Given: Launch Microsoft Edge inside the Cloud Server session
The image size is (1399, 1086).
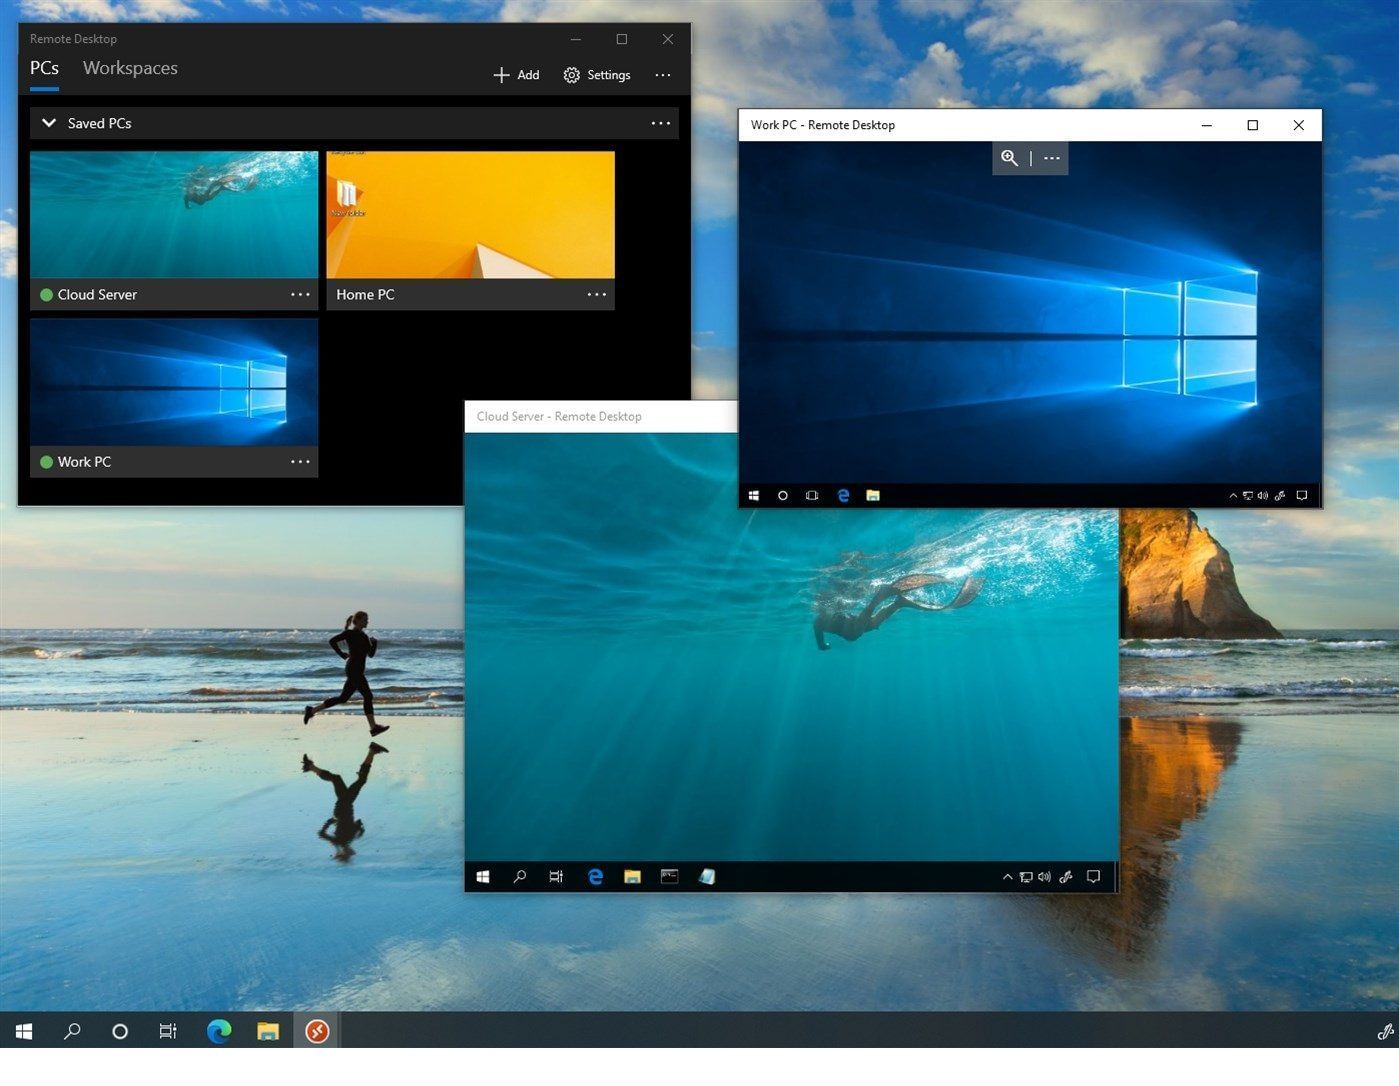Looking at the screenshot, I should coord(595,876).
